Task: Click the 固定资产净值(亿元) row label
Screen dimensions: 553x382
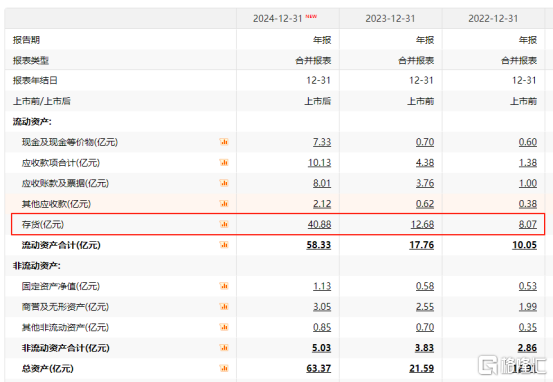Action: coord(61,286)
